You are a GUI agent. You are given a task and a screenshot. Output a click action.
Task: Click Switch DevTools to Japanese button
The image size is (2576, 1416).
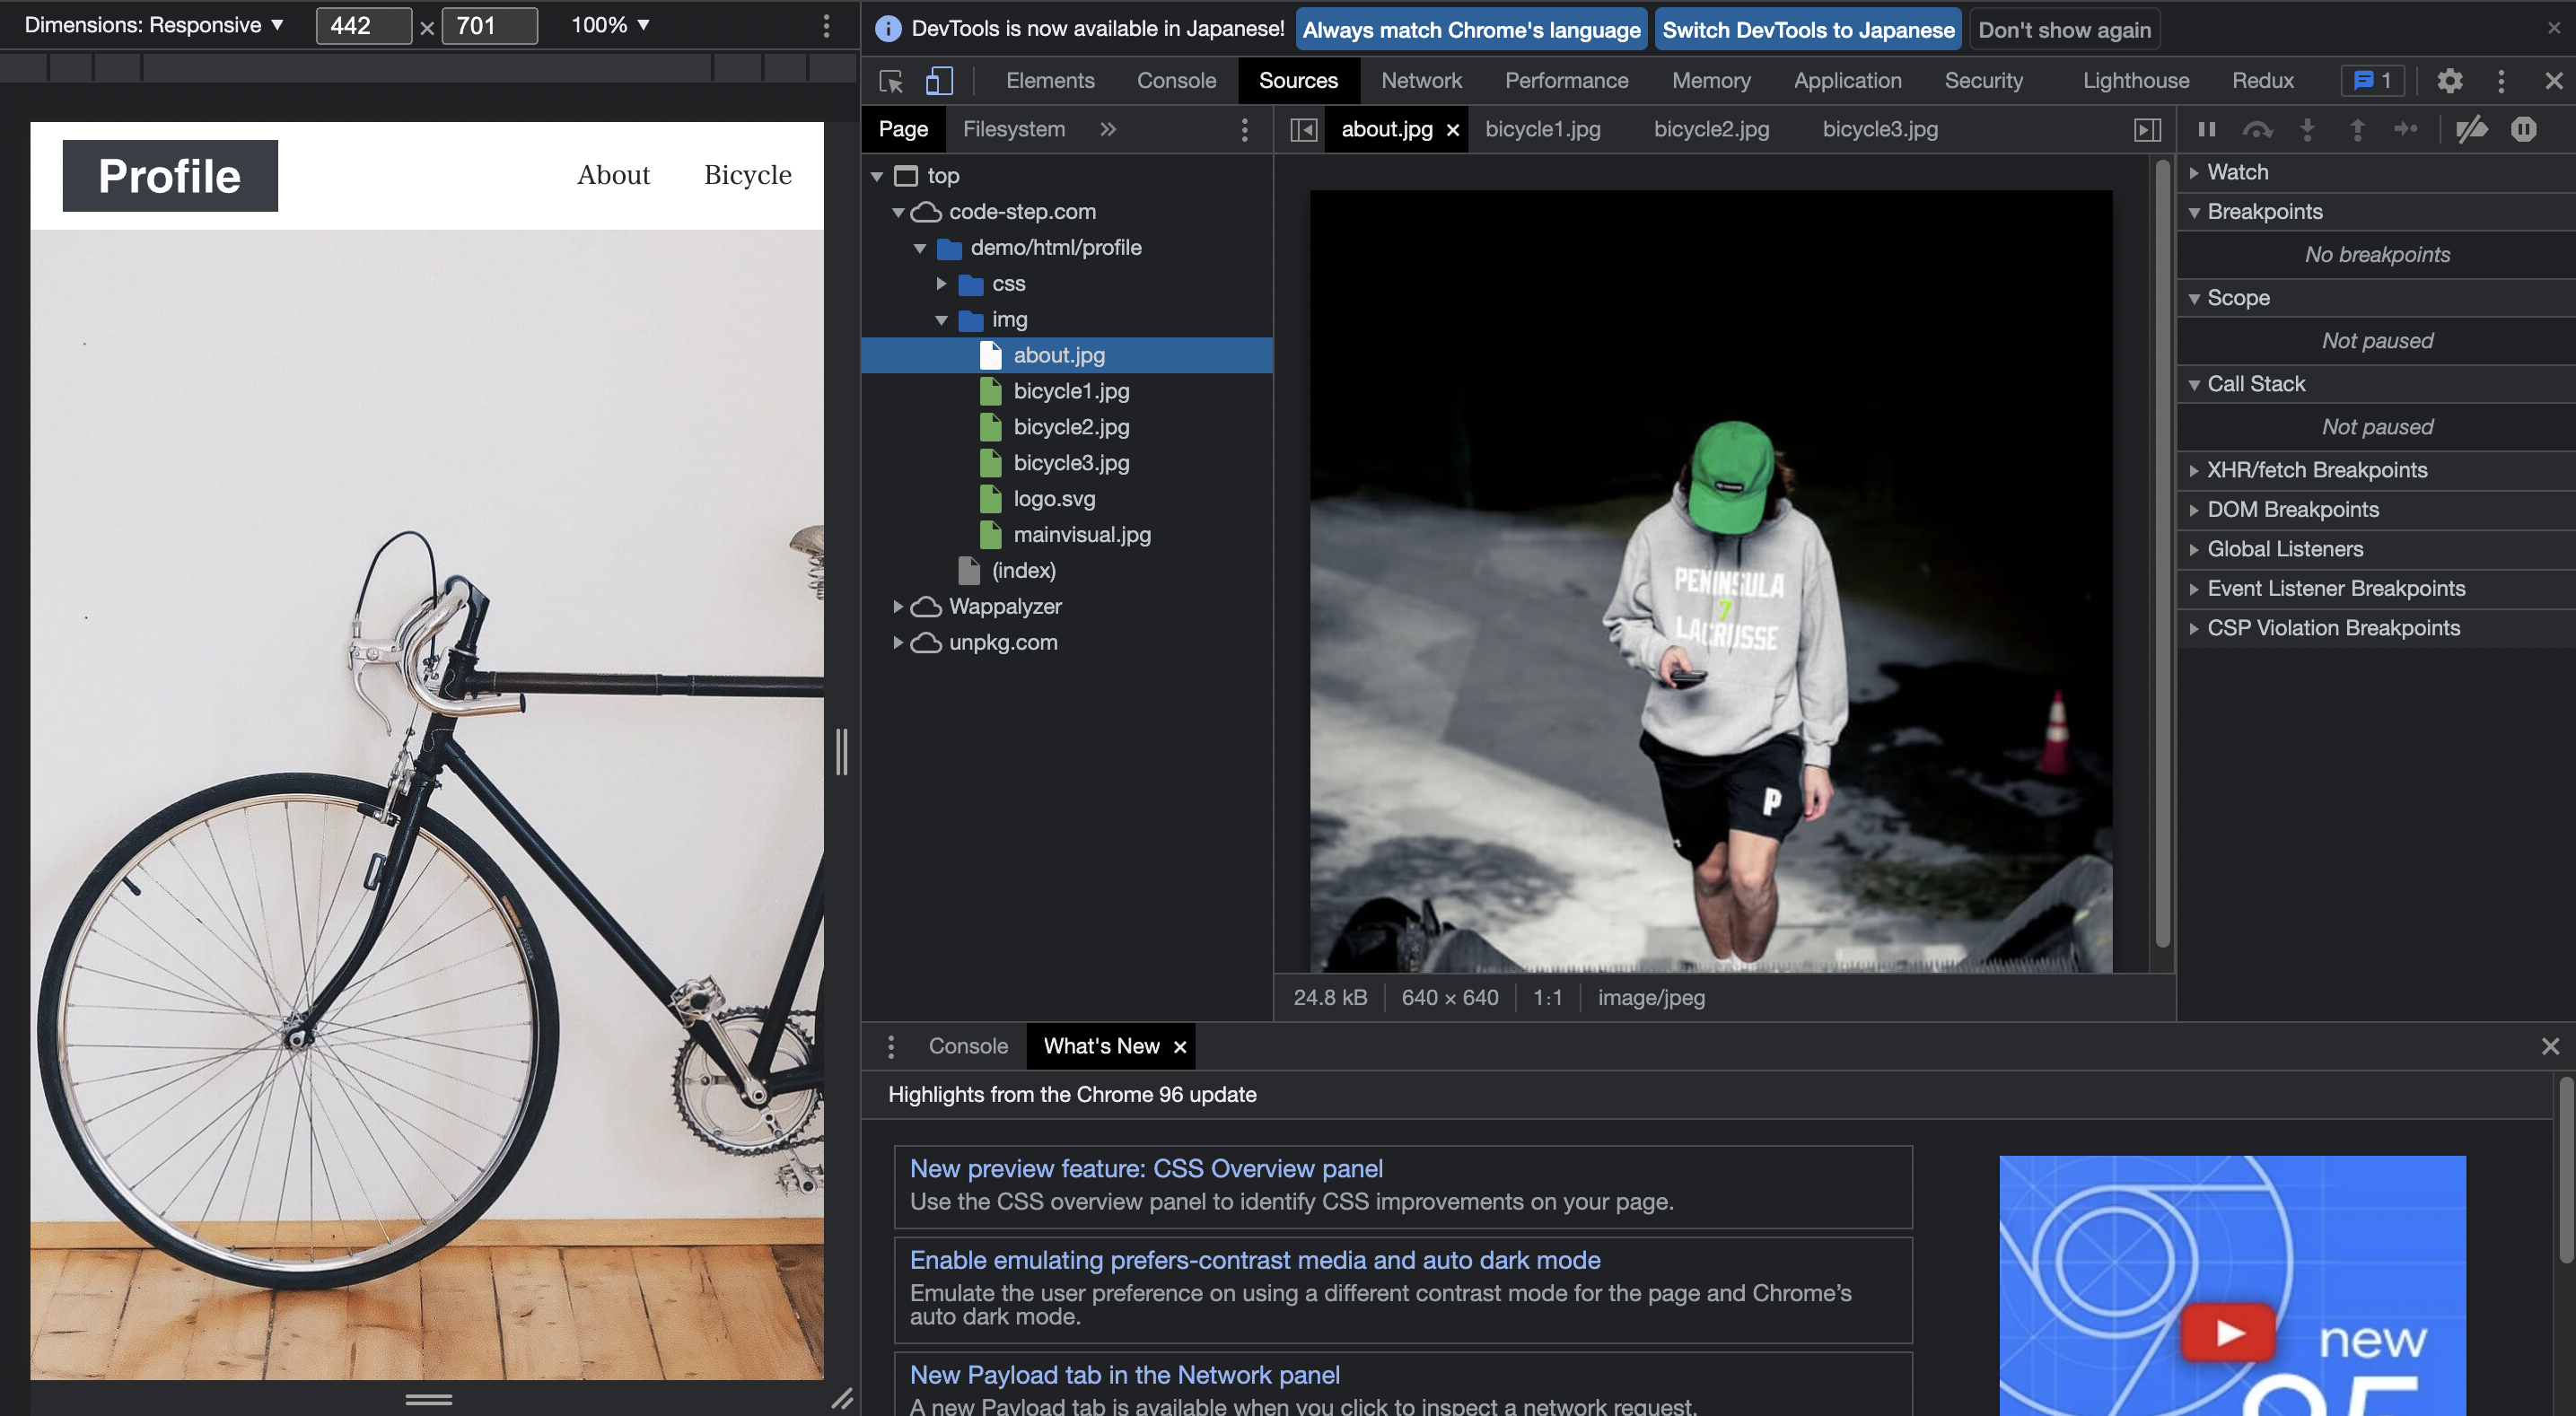[1807, 30]
